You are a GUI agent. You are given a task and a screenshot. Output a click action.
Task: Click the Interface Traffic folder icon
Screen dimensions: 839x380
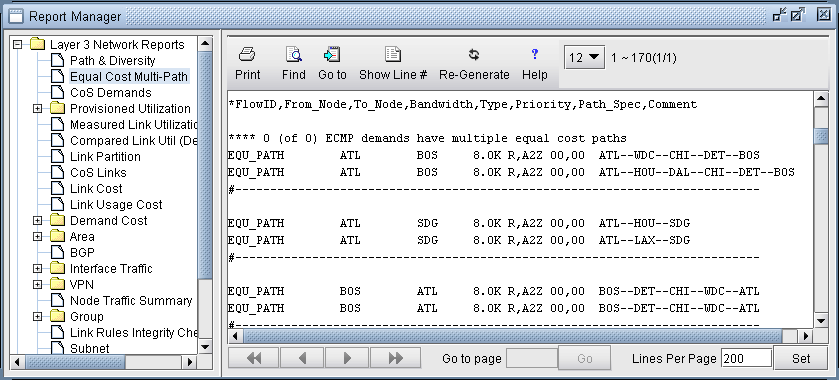click(x=57, y=269)
